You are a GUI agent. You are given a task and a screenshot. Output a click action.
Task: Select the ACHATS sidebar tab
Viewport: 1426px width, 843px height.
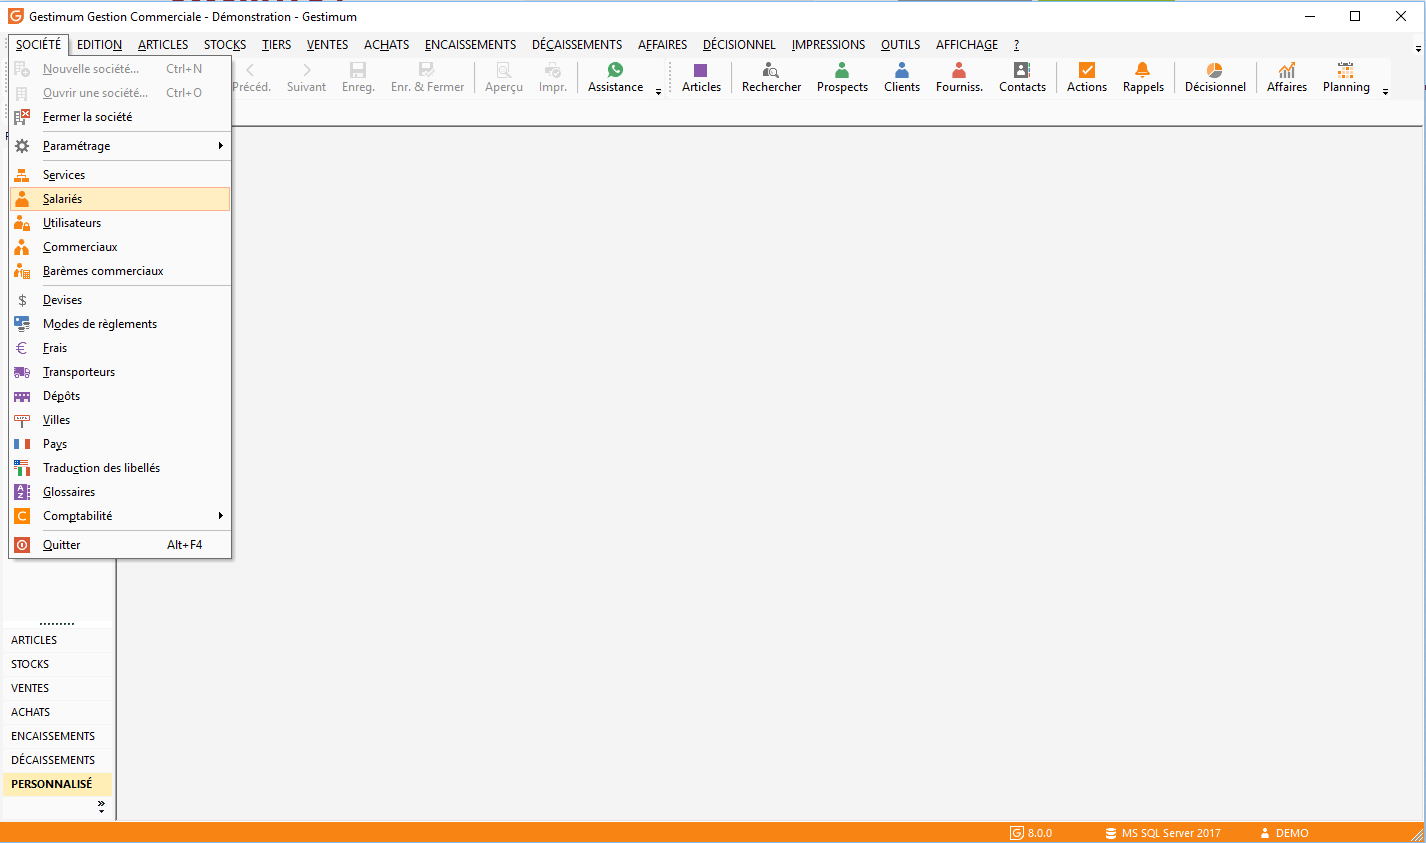[58, 712]
